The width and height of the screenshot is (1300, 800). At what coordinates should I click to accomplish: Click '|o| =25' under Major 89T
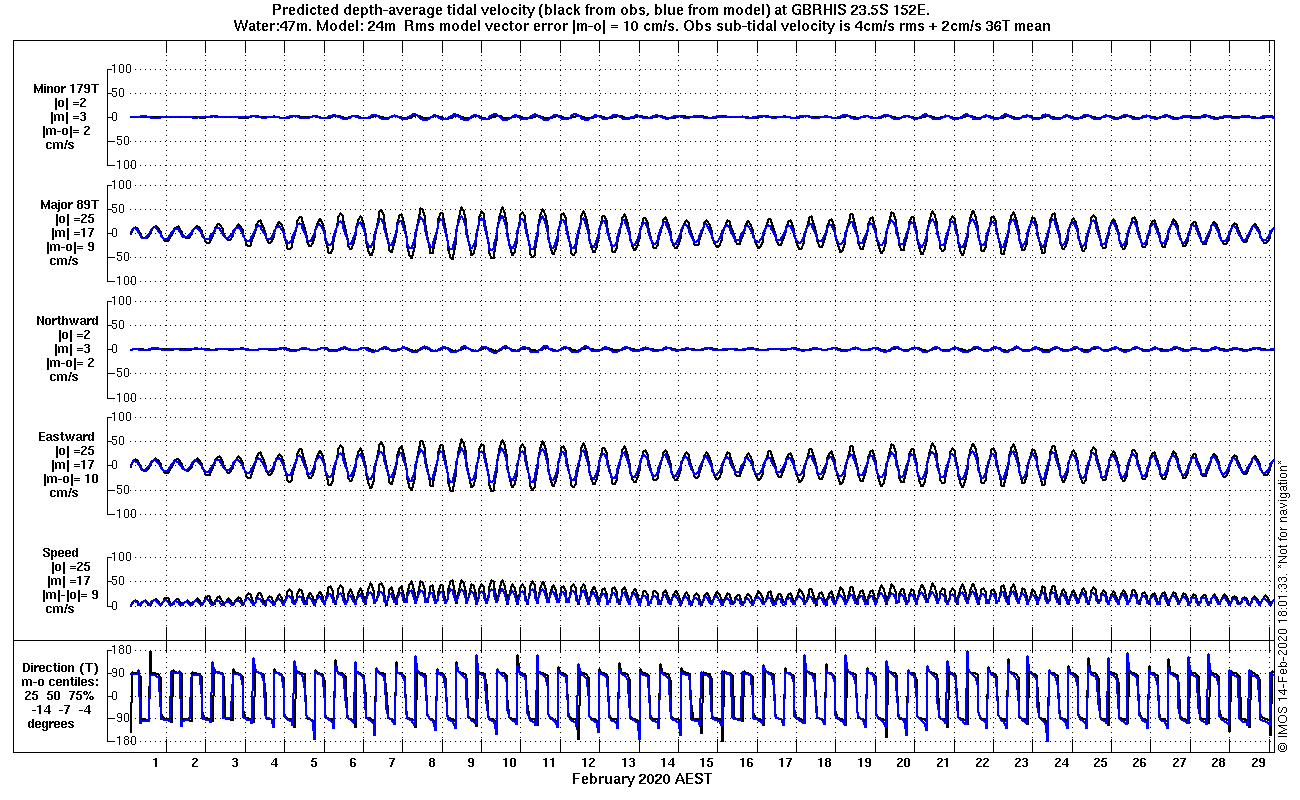(x=74, y=219)
